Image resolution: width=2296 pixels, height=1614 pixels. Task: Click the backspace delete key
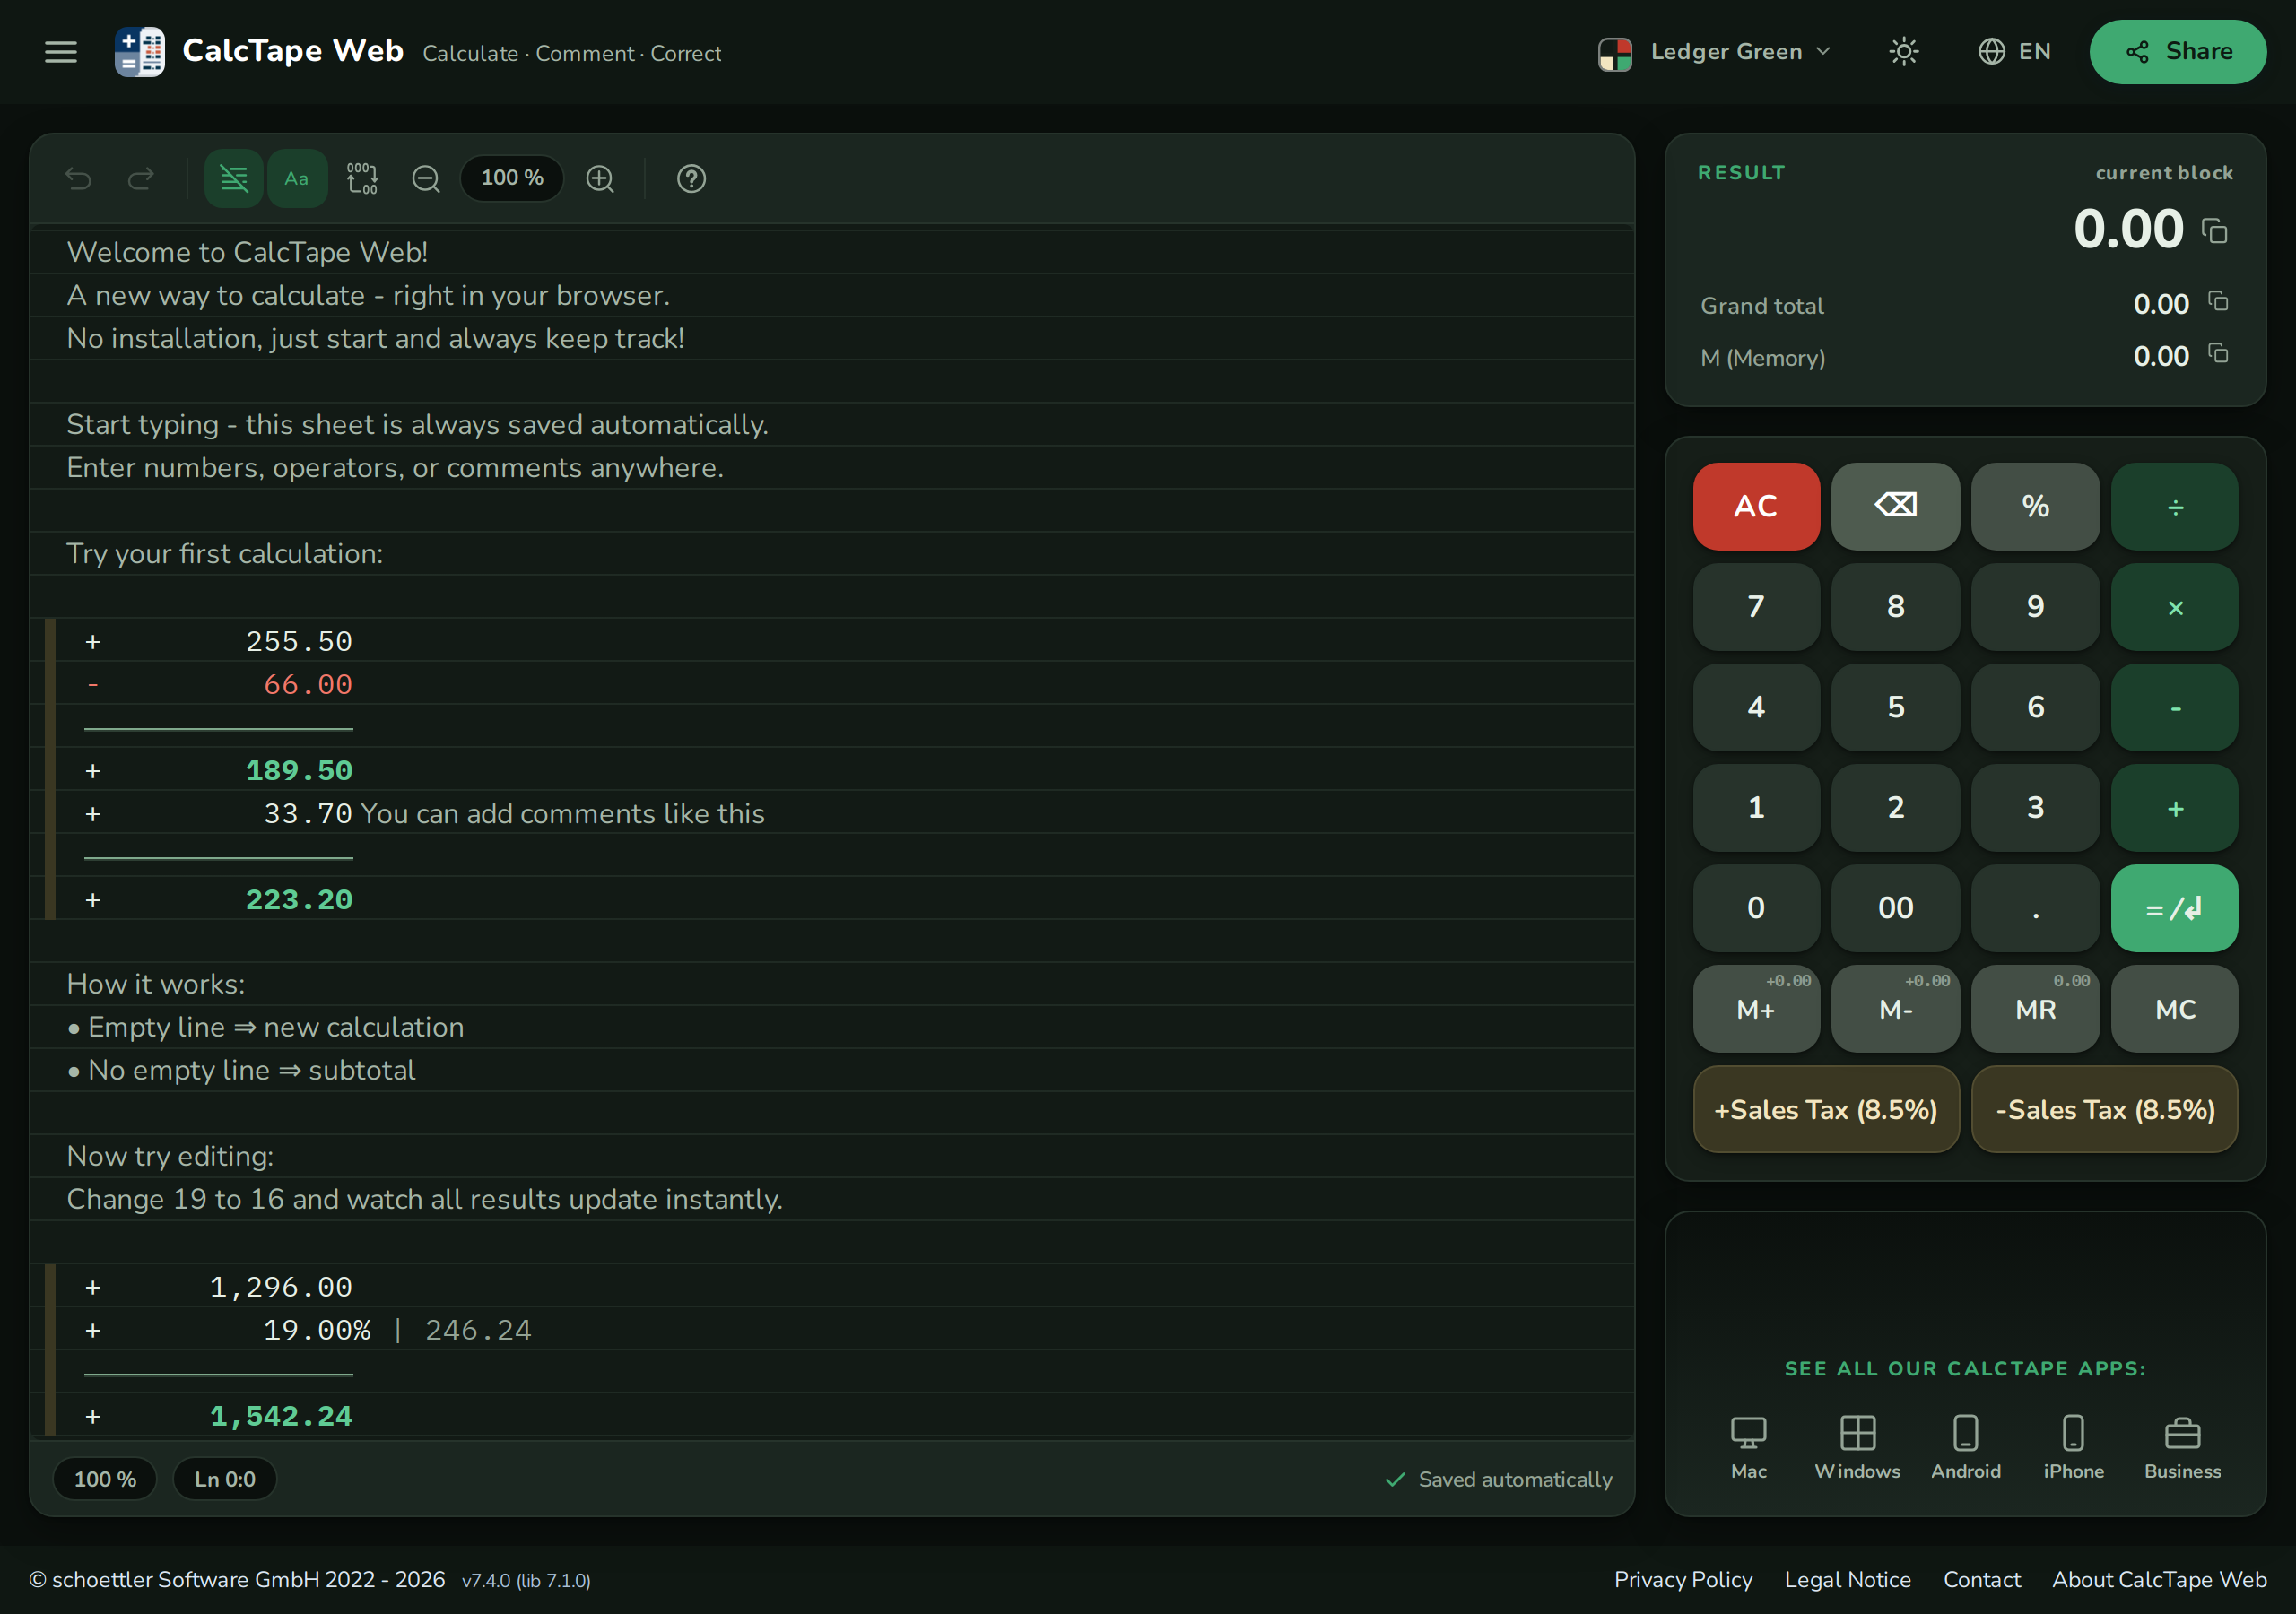coord(1895,506)
